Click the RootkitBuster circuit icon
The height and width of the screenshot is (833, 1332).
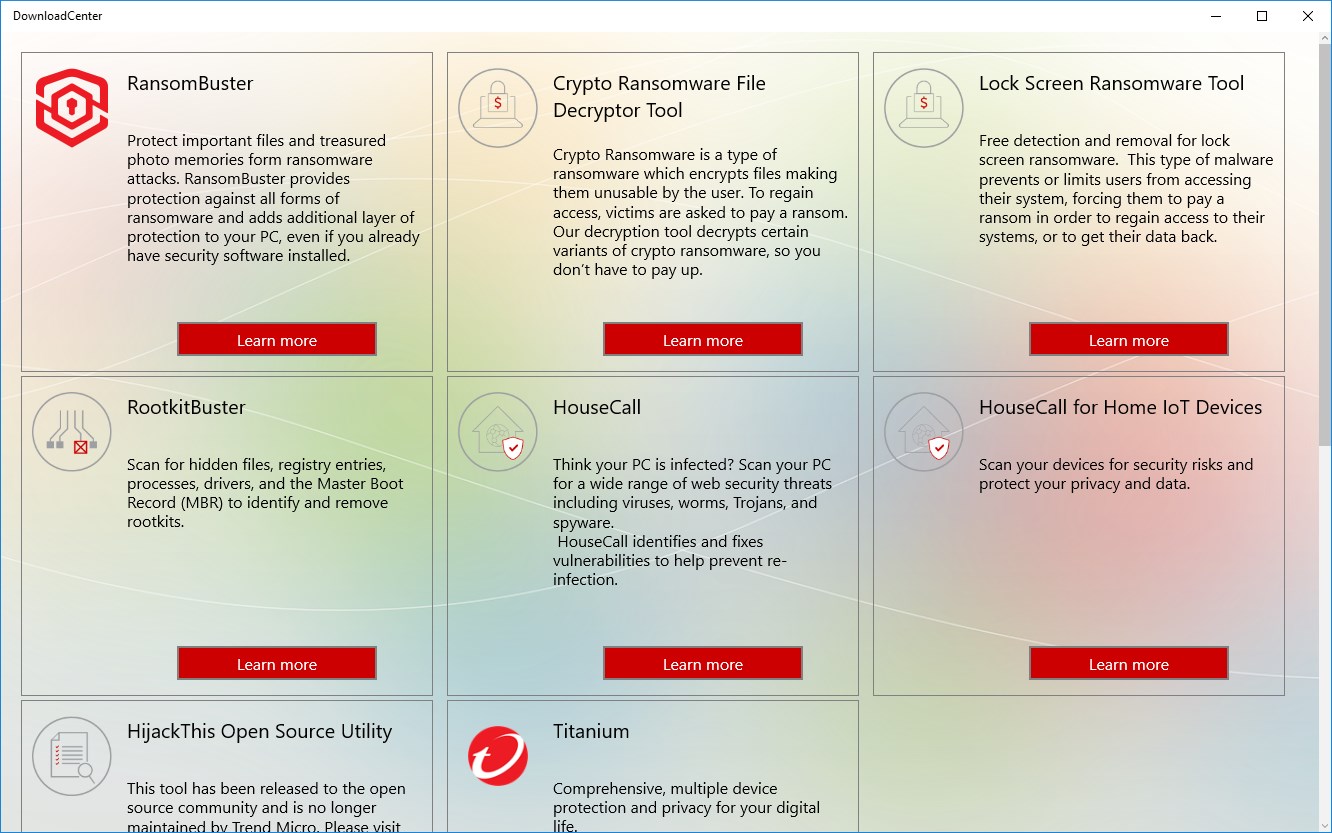[72, 432]
